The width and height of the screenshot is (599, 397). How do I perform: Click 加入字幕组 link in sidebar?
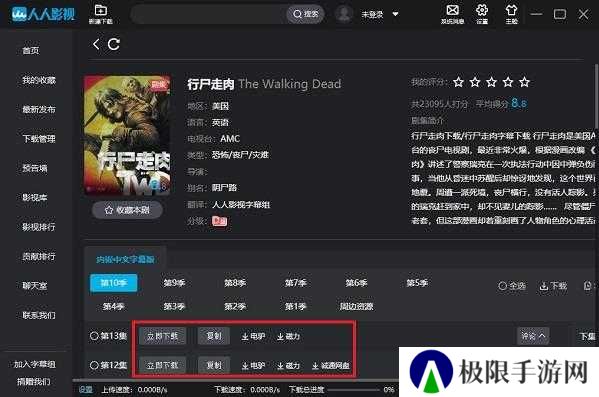(x=35, y=365)
